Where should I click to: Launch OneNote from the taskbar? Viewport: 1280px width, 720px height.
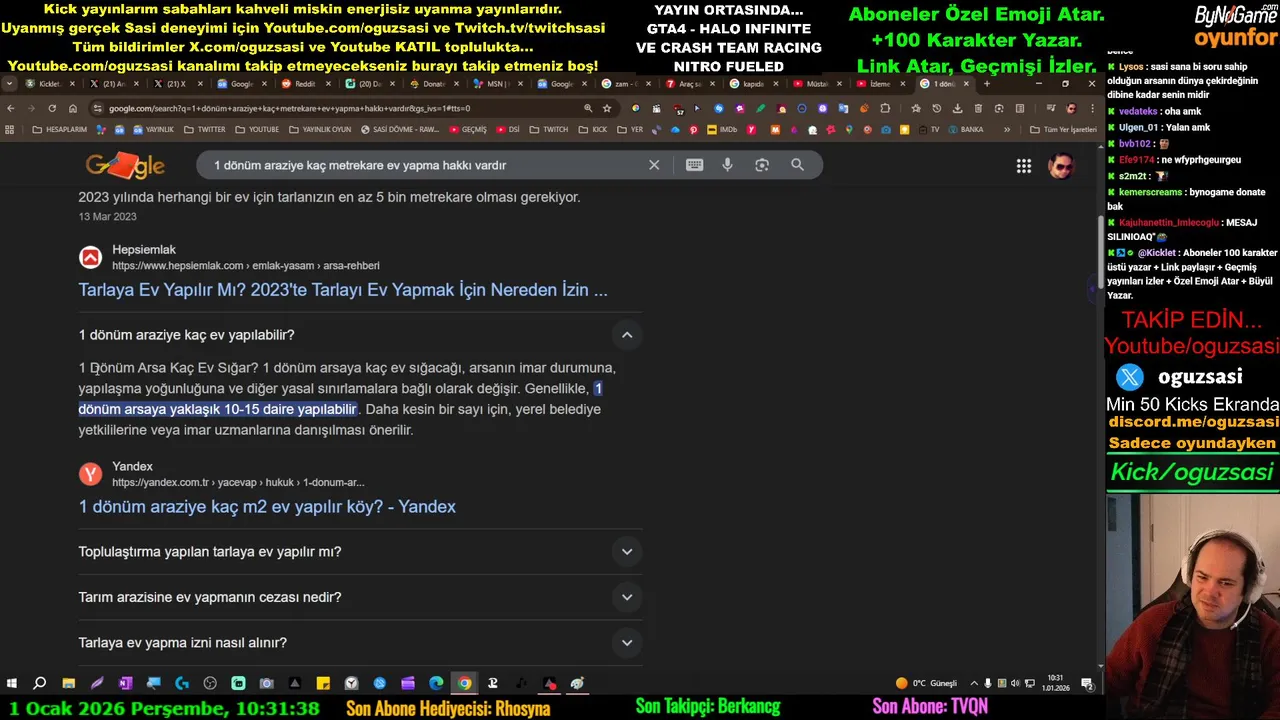[x=125, y=683]
